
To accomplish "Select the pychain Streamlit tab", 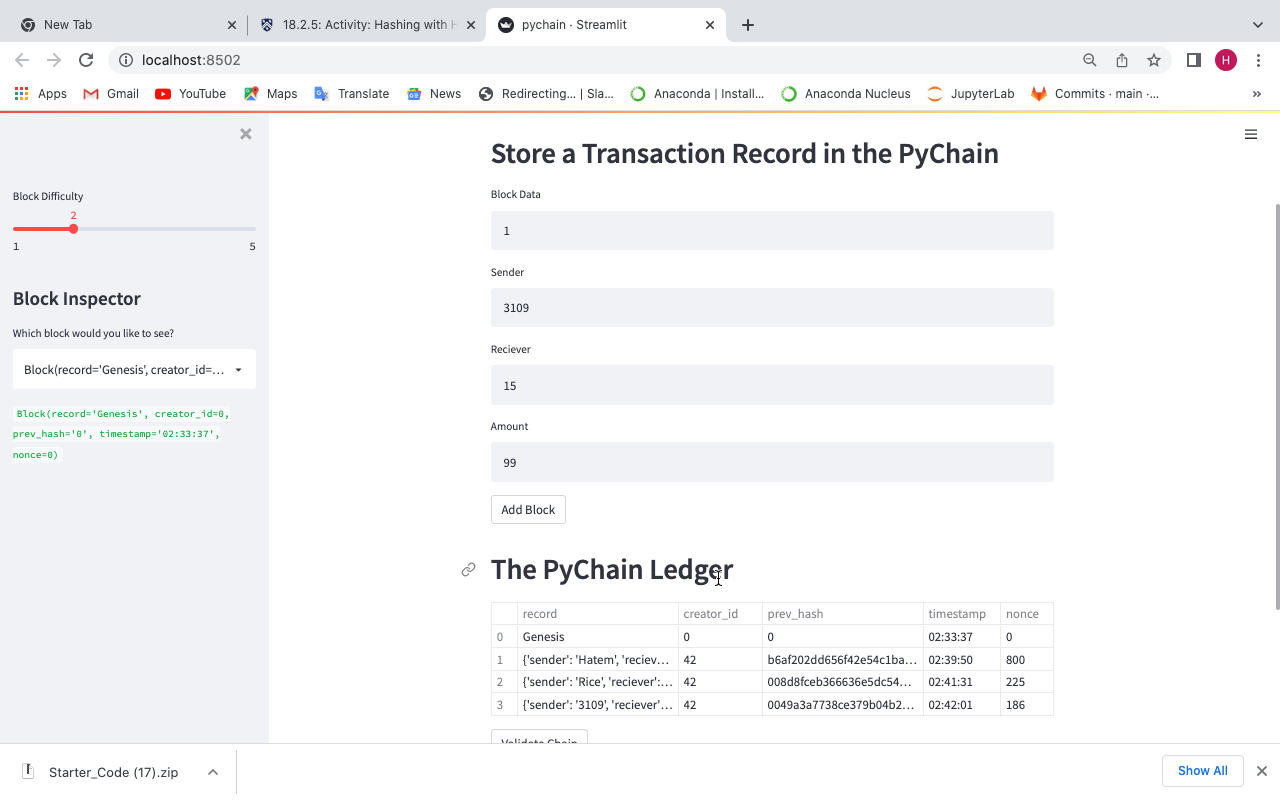I will click(605, 25).
